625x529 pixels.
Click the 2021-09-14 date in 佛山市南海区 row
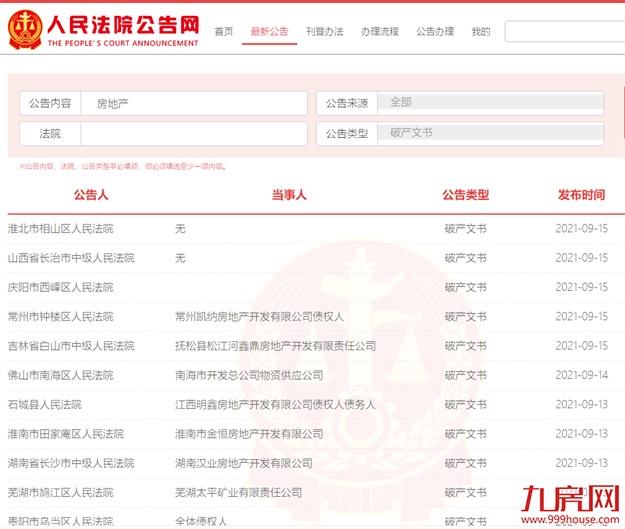click(582, 376)
